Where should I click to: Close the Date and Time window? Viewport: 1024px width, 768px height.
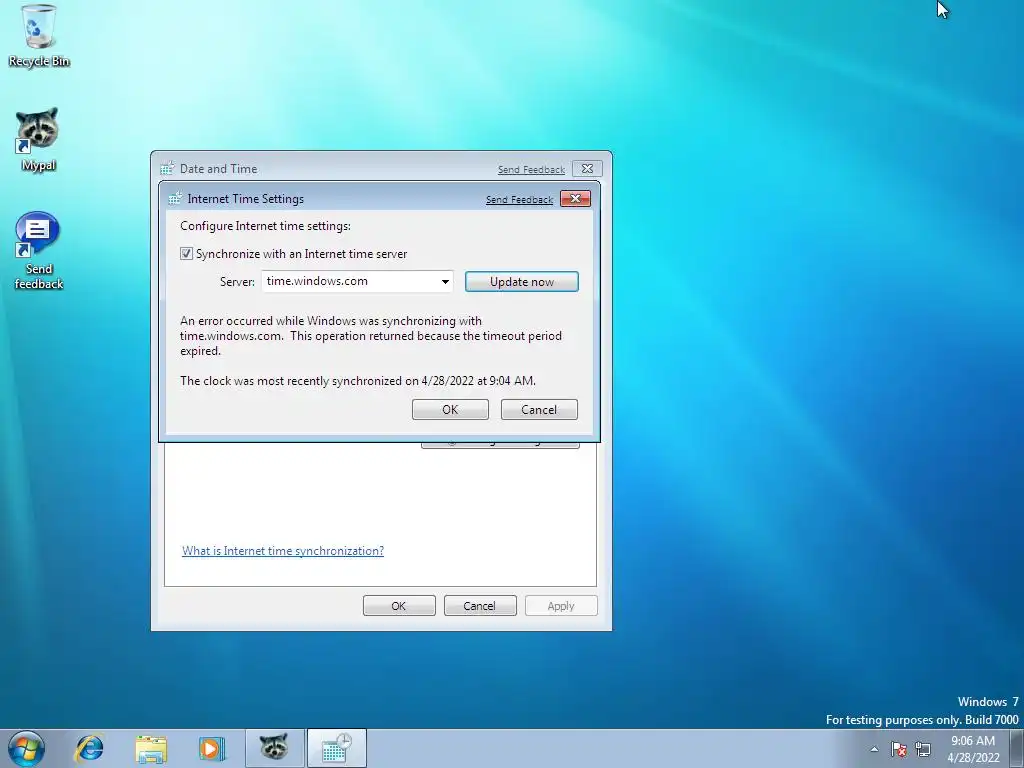[587, 168]
